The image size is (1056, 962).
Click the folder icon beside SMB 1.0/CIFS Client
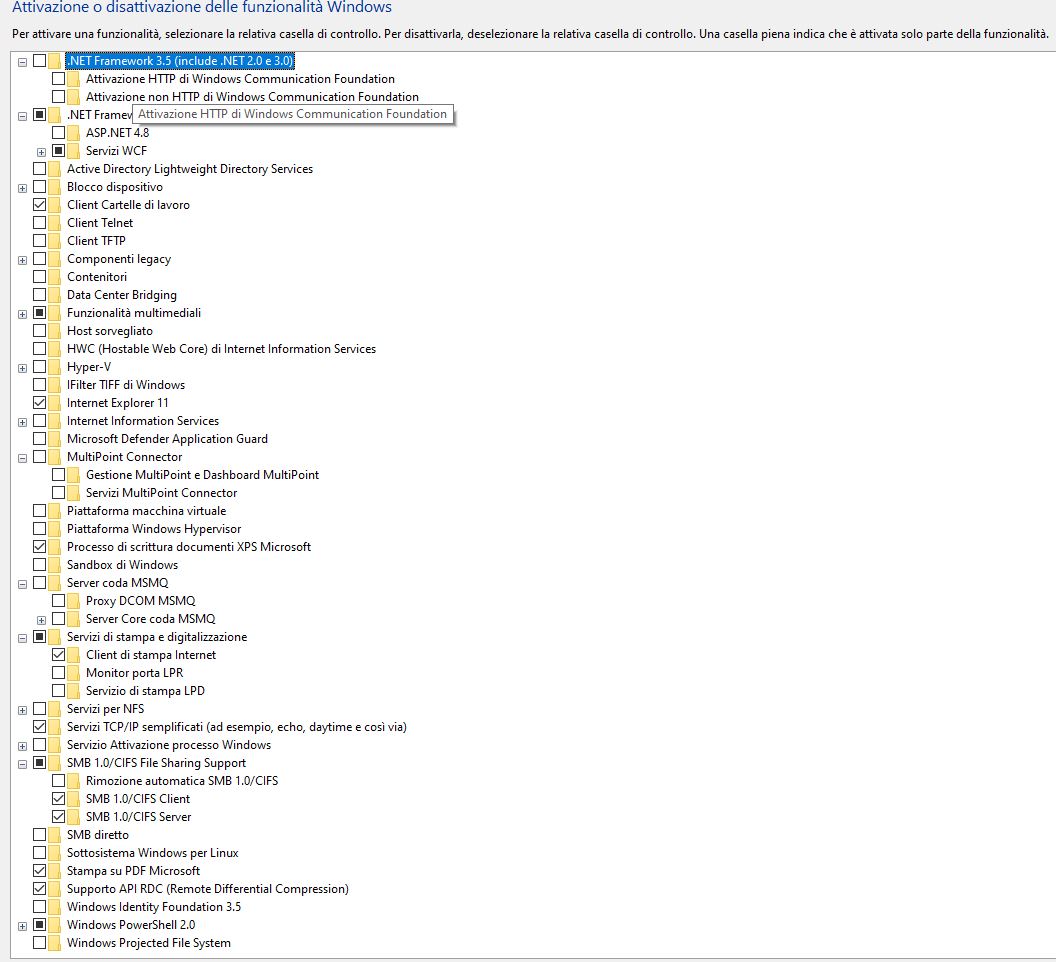(73, 799)
